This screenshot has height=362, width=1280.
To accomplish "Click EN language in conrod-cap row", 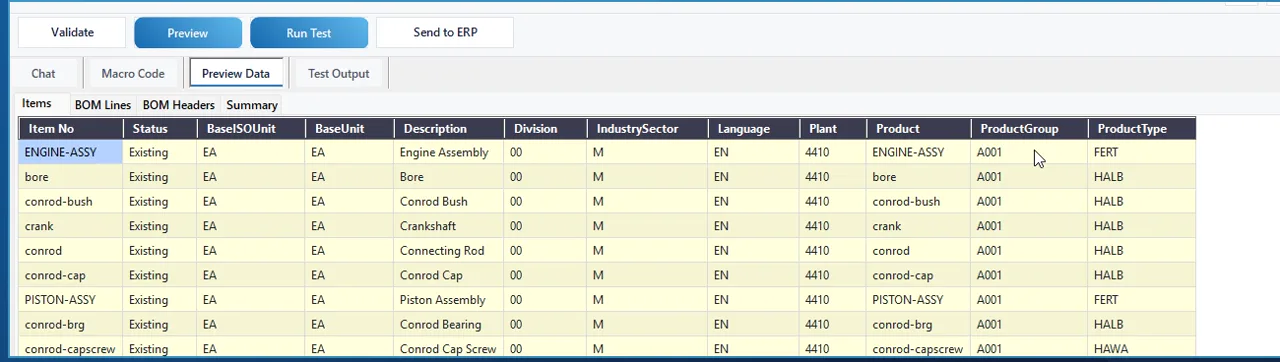I will click(753, 275).
